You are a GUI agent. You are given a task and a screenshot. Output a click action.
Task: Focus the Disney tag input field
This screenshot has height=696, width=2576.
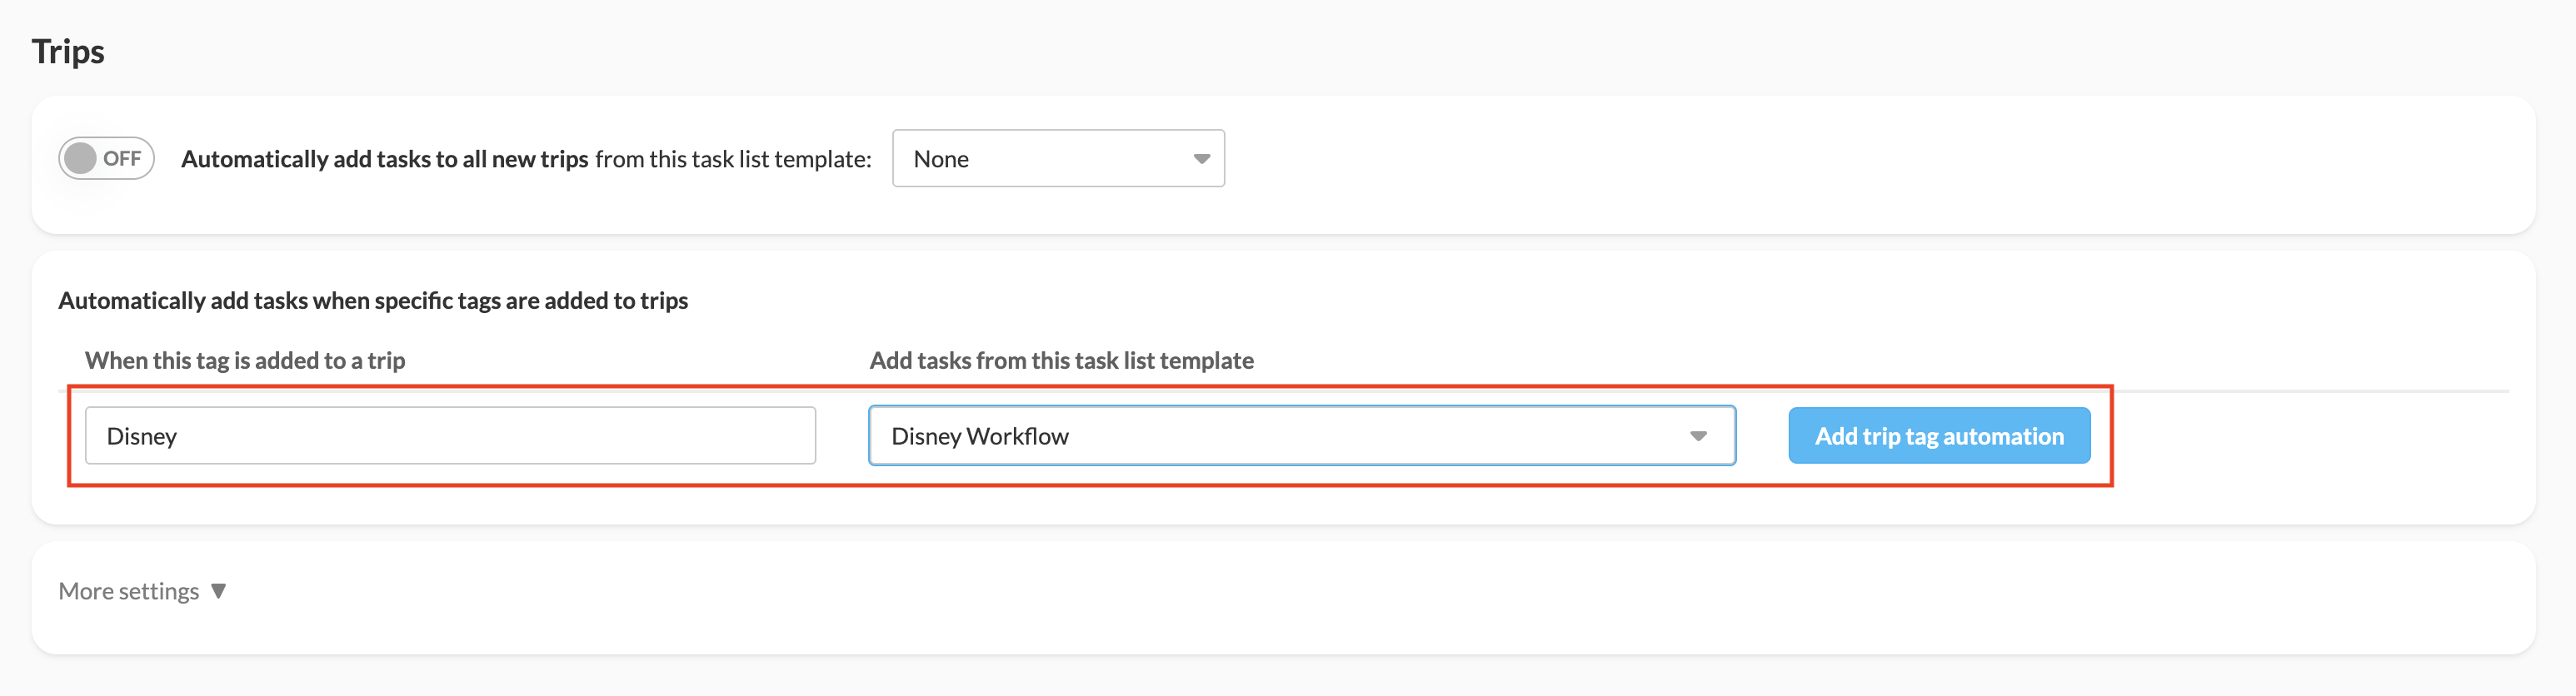(450, 436)
